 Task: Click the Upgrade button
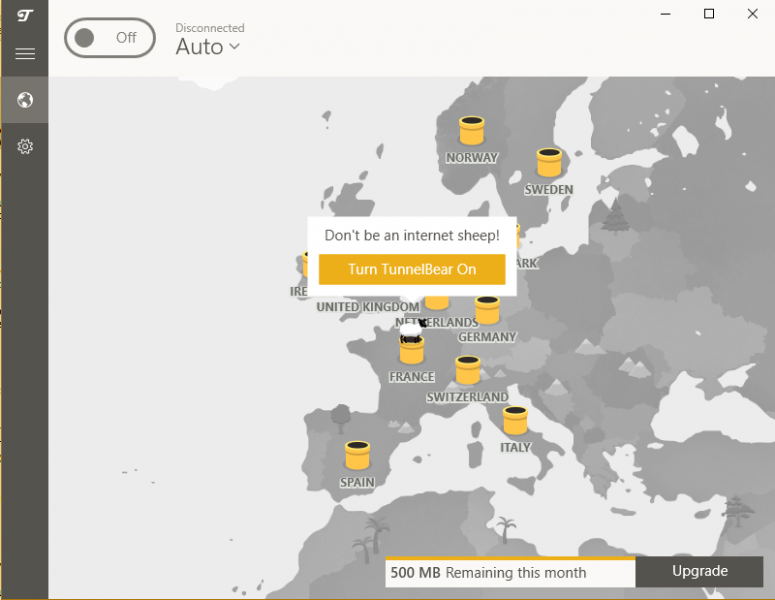coord(699,571)
